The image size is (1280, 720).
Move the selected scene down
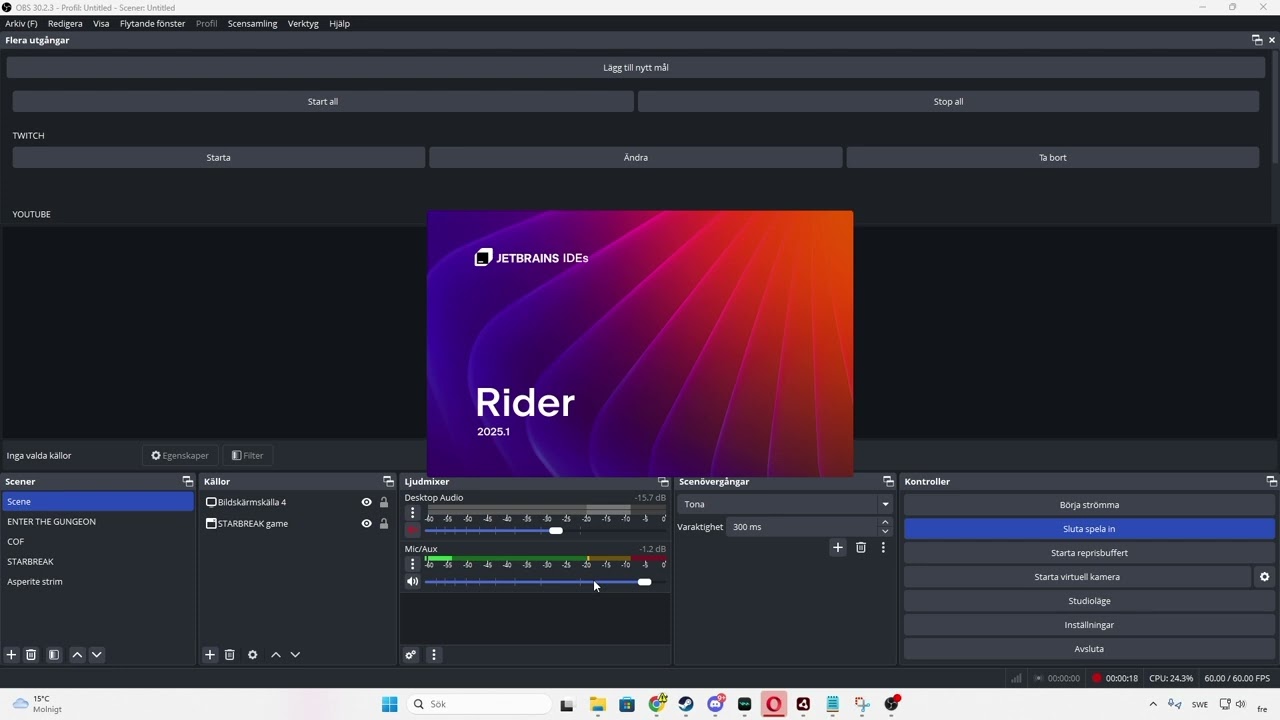[x=97, y=655]
